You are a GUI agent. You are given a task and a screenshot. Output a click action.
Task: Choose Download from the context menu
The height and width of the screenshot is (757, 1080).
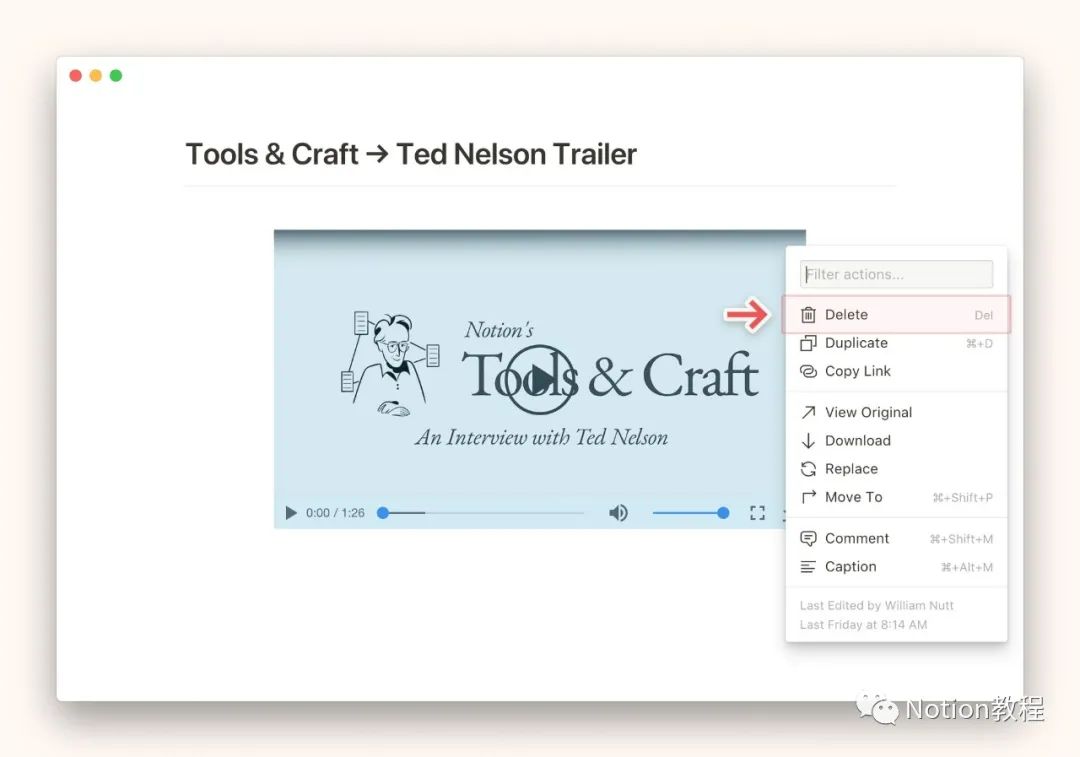[857, 440]
